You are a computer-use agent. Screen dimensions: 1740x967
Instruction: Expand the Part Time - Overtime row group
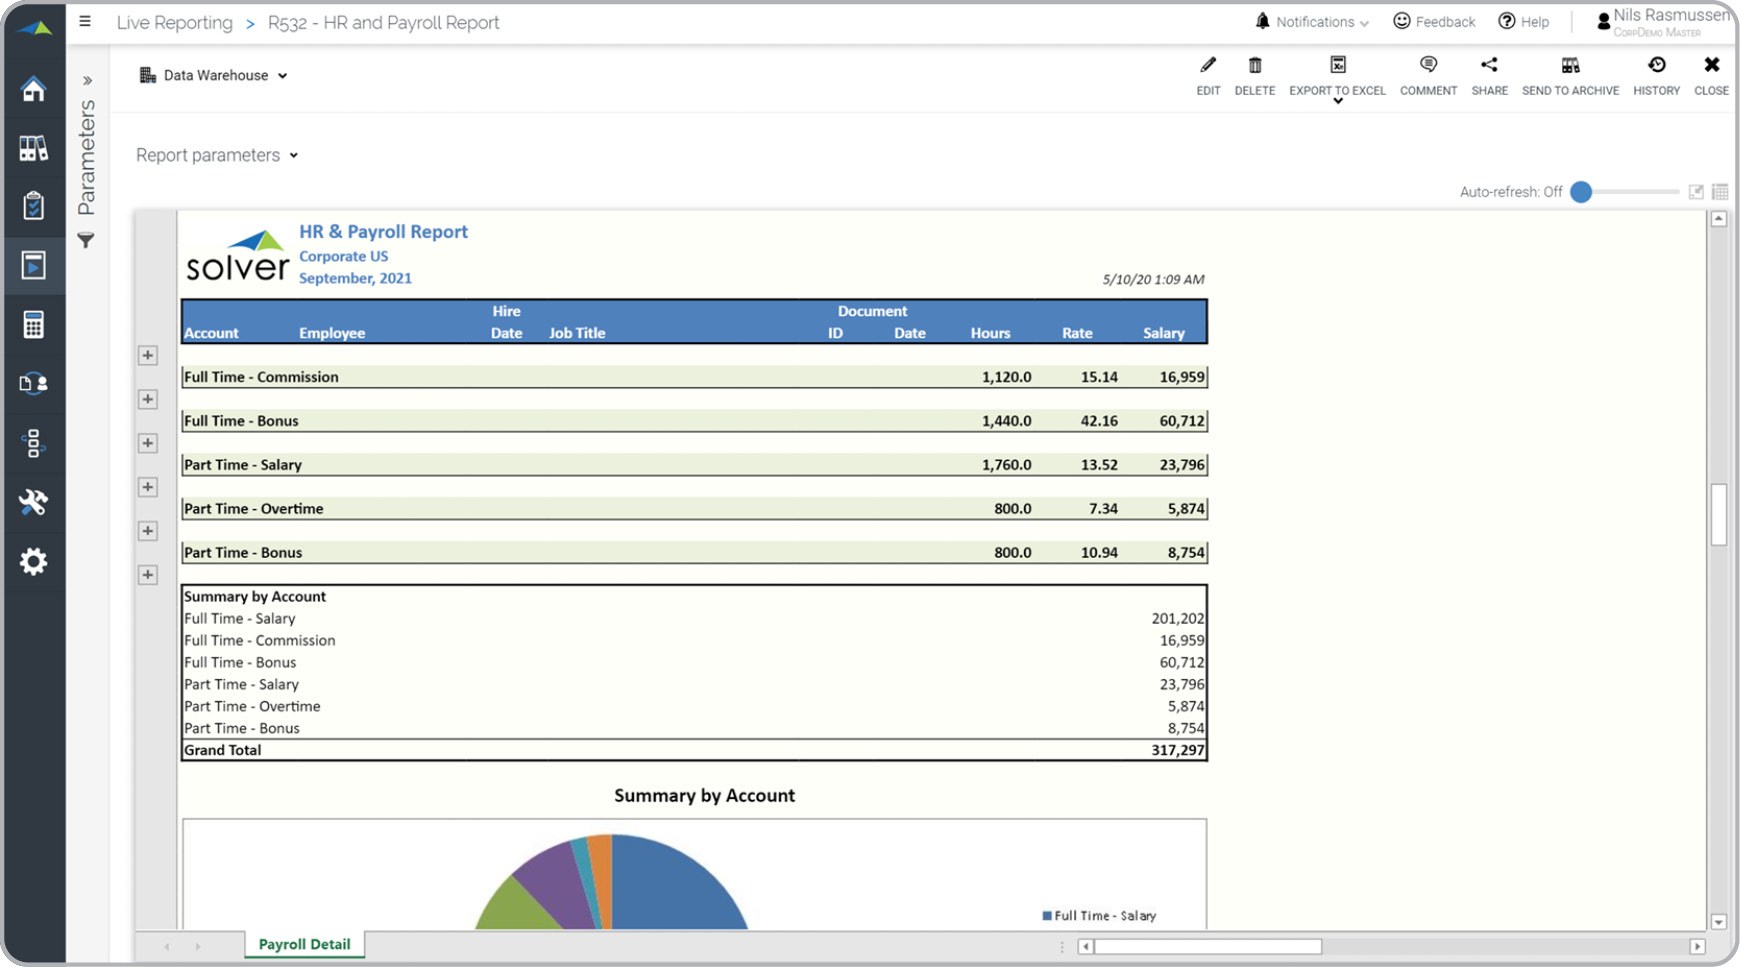(x=148, y=487)
